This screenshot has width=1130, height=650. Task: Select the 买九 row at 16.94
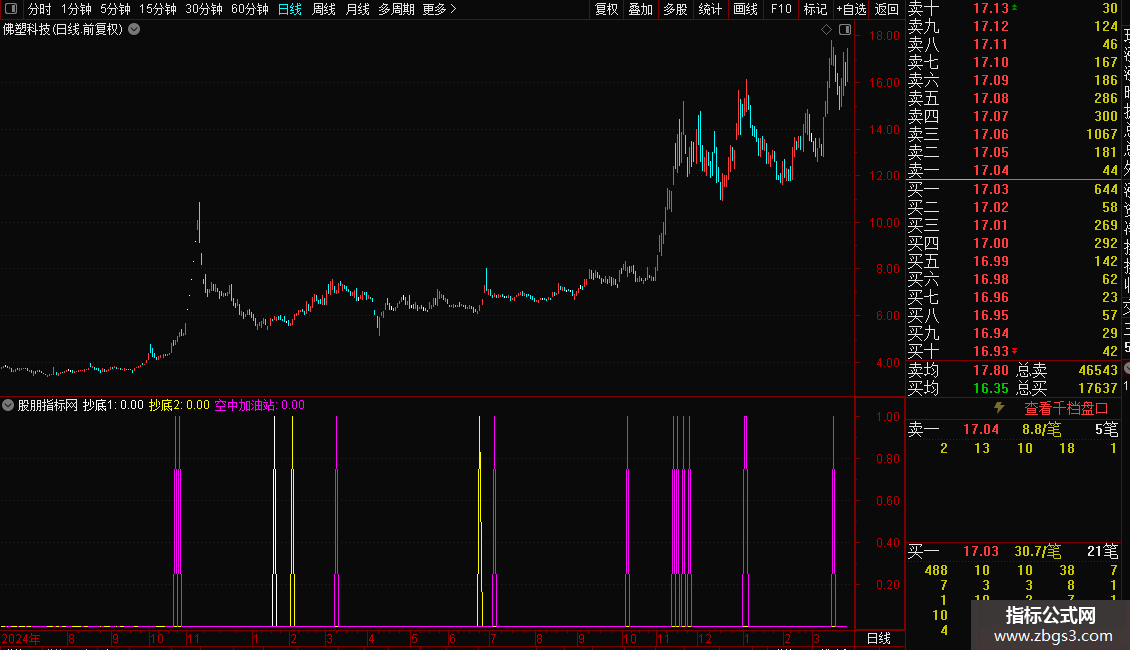(1013, 333)
